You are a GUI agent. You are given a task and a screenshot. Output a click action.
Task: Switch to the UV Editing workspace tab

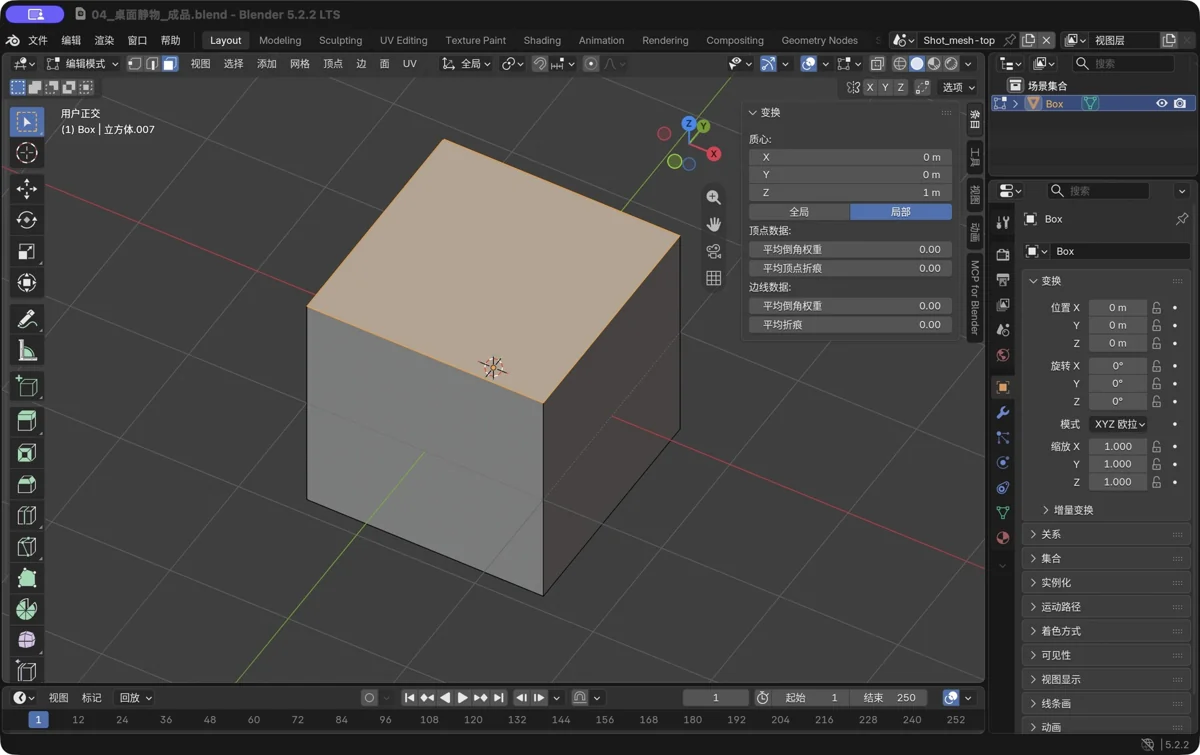(x=403, y=41)
